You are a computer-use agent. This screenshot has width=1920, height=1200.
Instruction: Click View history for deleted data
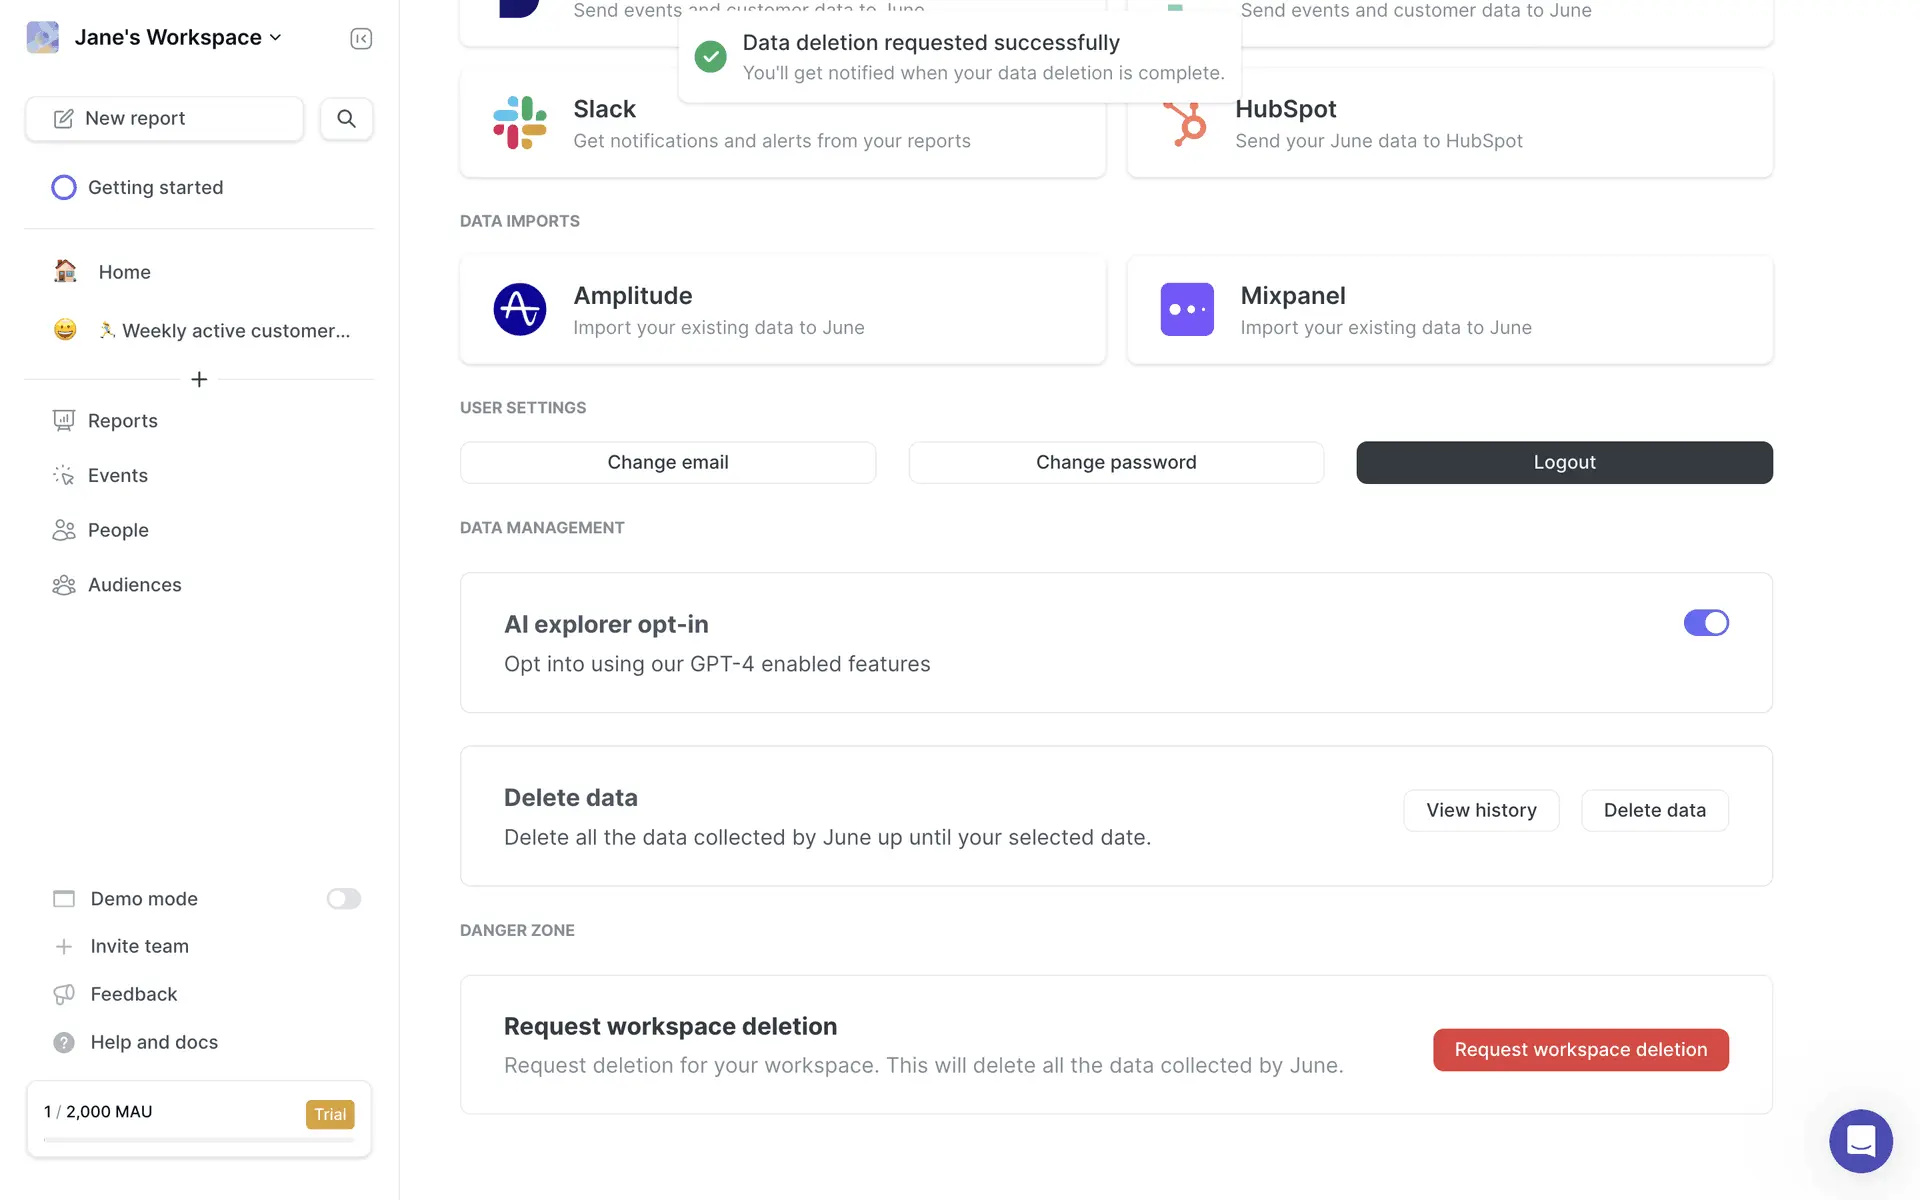(x=1480, y=810)
